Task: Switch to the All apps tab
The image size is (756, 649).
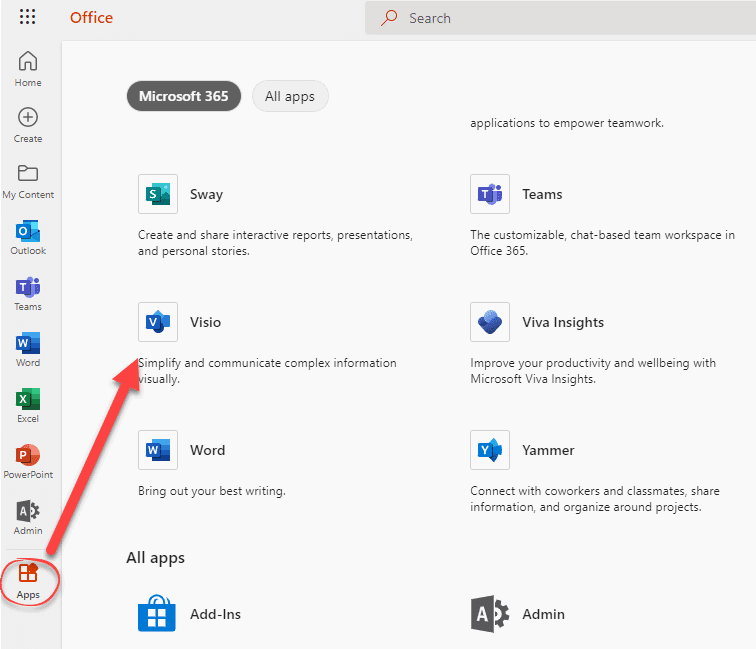Action: [x=290, y=97]
